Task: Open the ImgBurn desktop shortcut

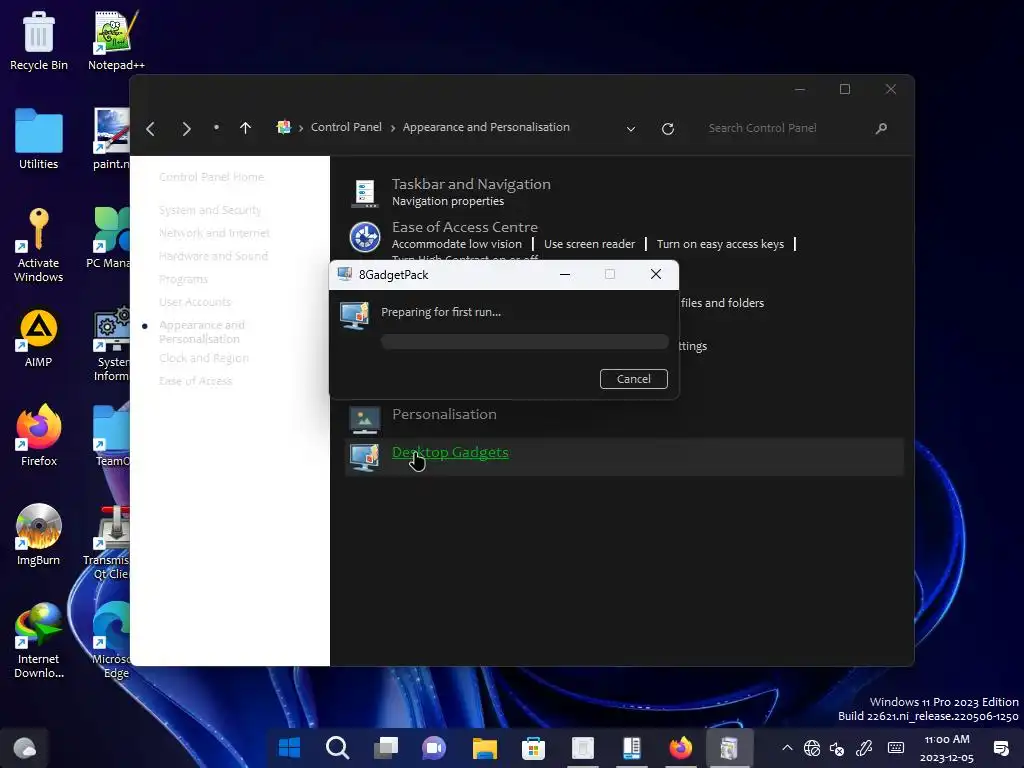Action: coord(39,535)
